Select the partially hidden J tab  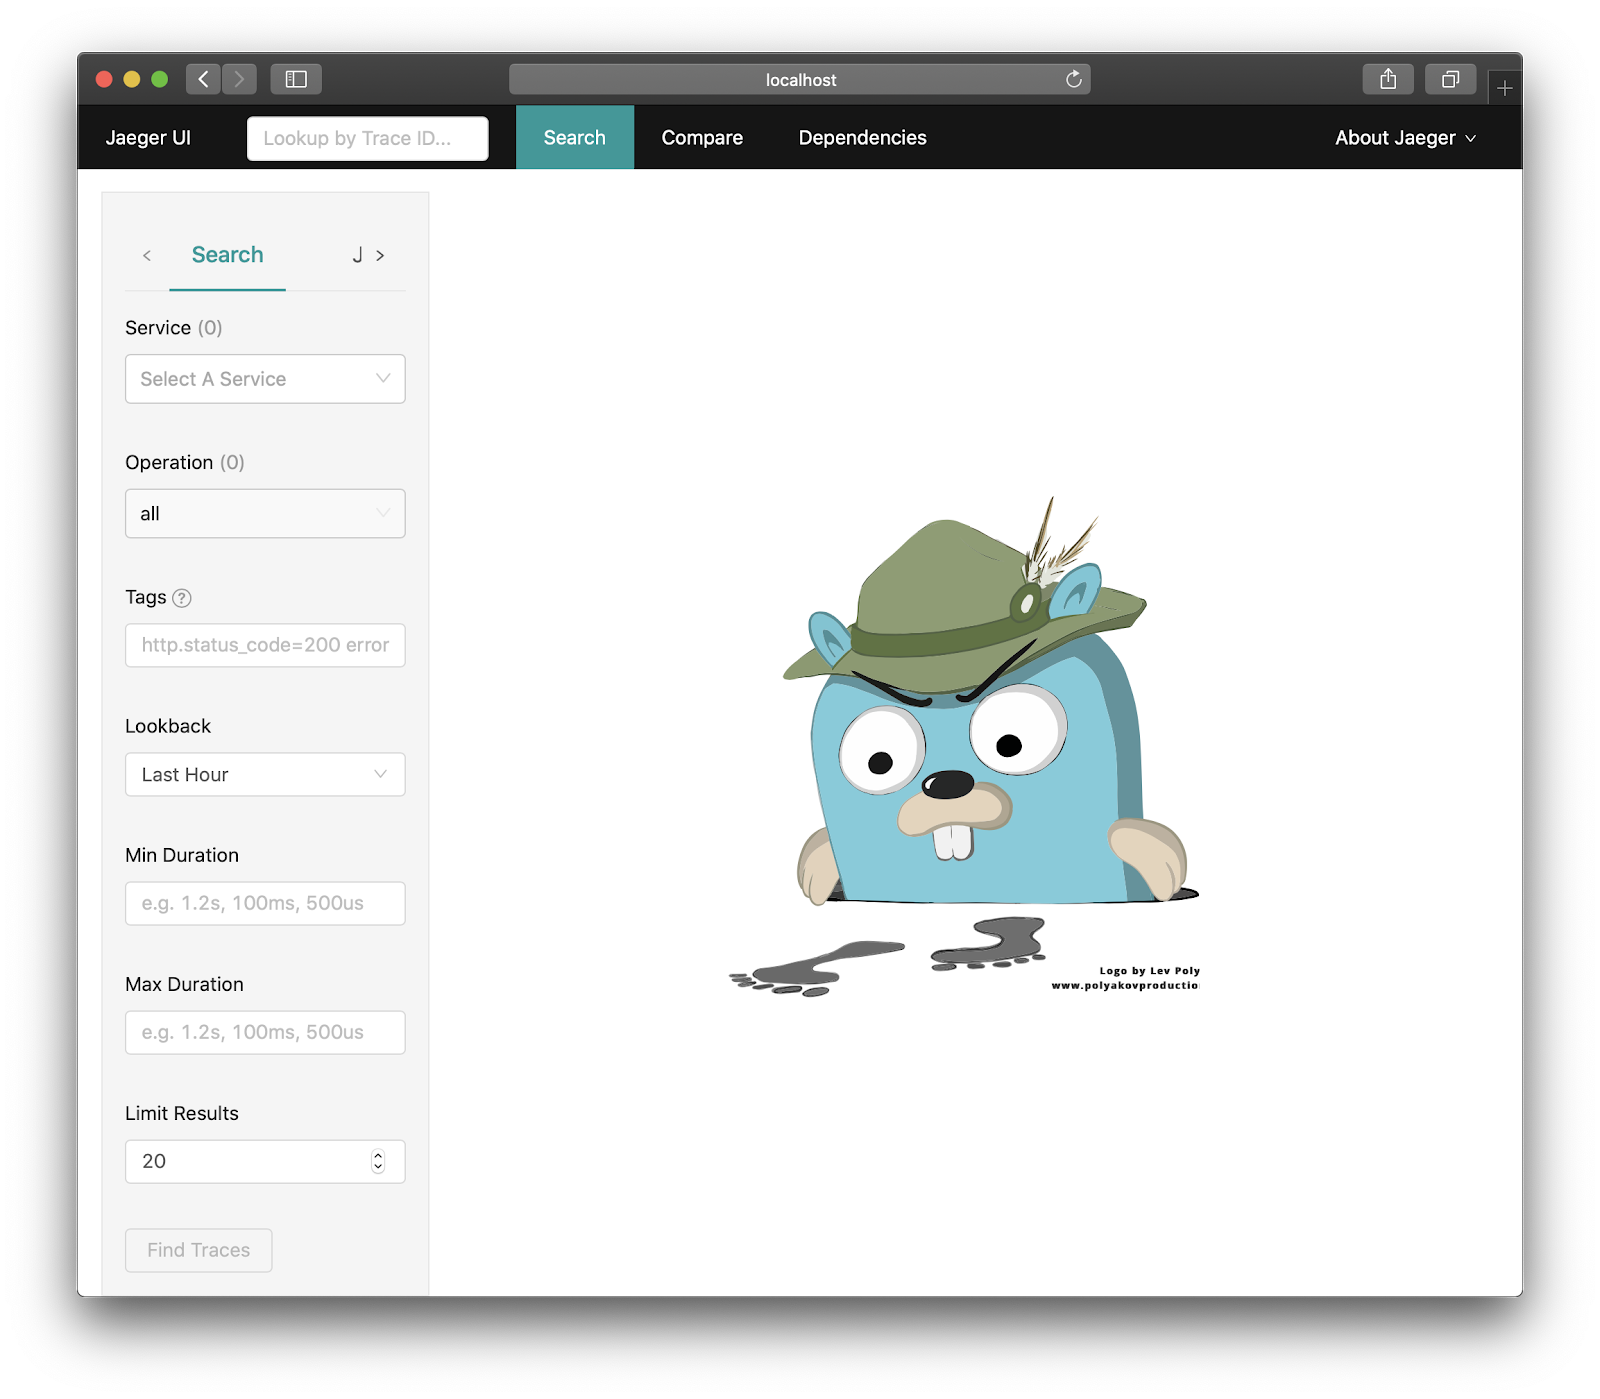(357, 255)
